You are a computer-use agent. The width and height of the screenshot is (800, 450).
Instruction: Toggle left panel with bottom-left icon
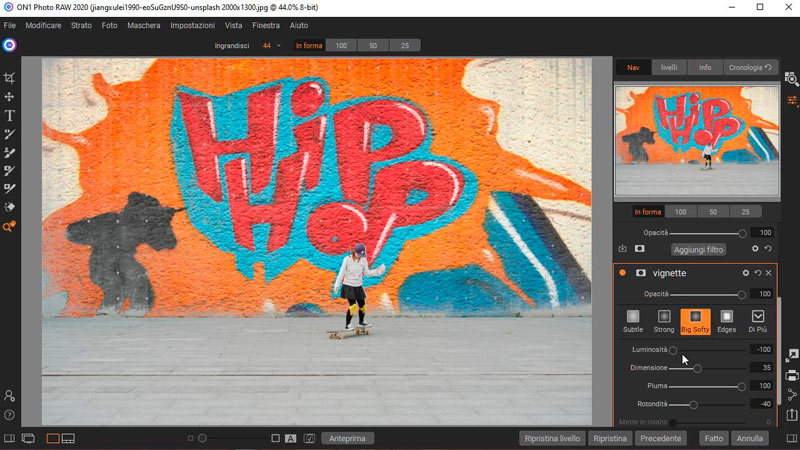tap(9, 438)
